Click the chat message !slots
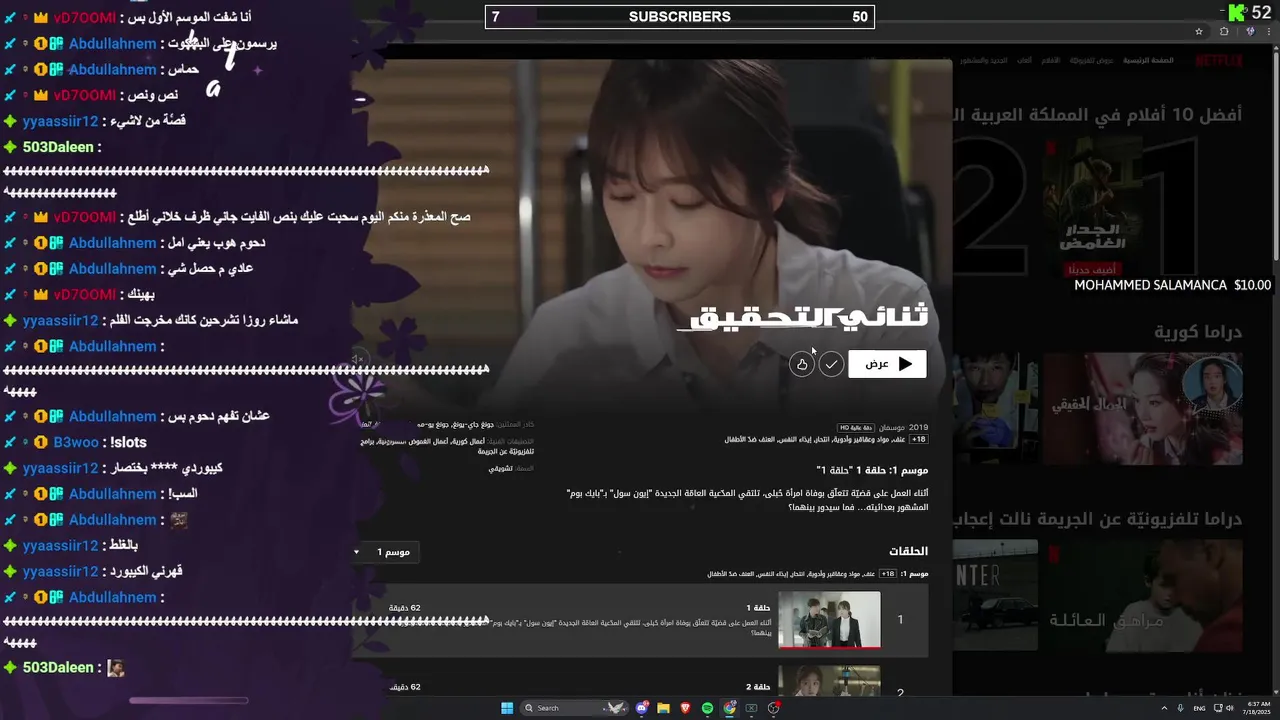This screenshot has height=720, width=1280. [128, 442]
